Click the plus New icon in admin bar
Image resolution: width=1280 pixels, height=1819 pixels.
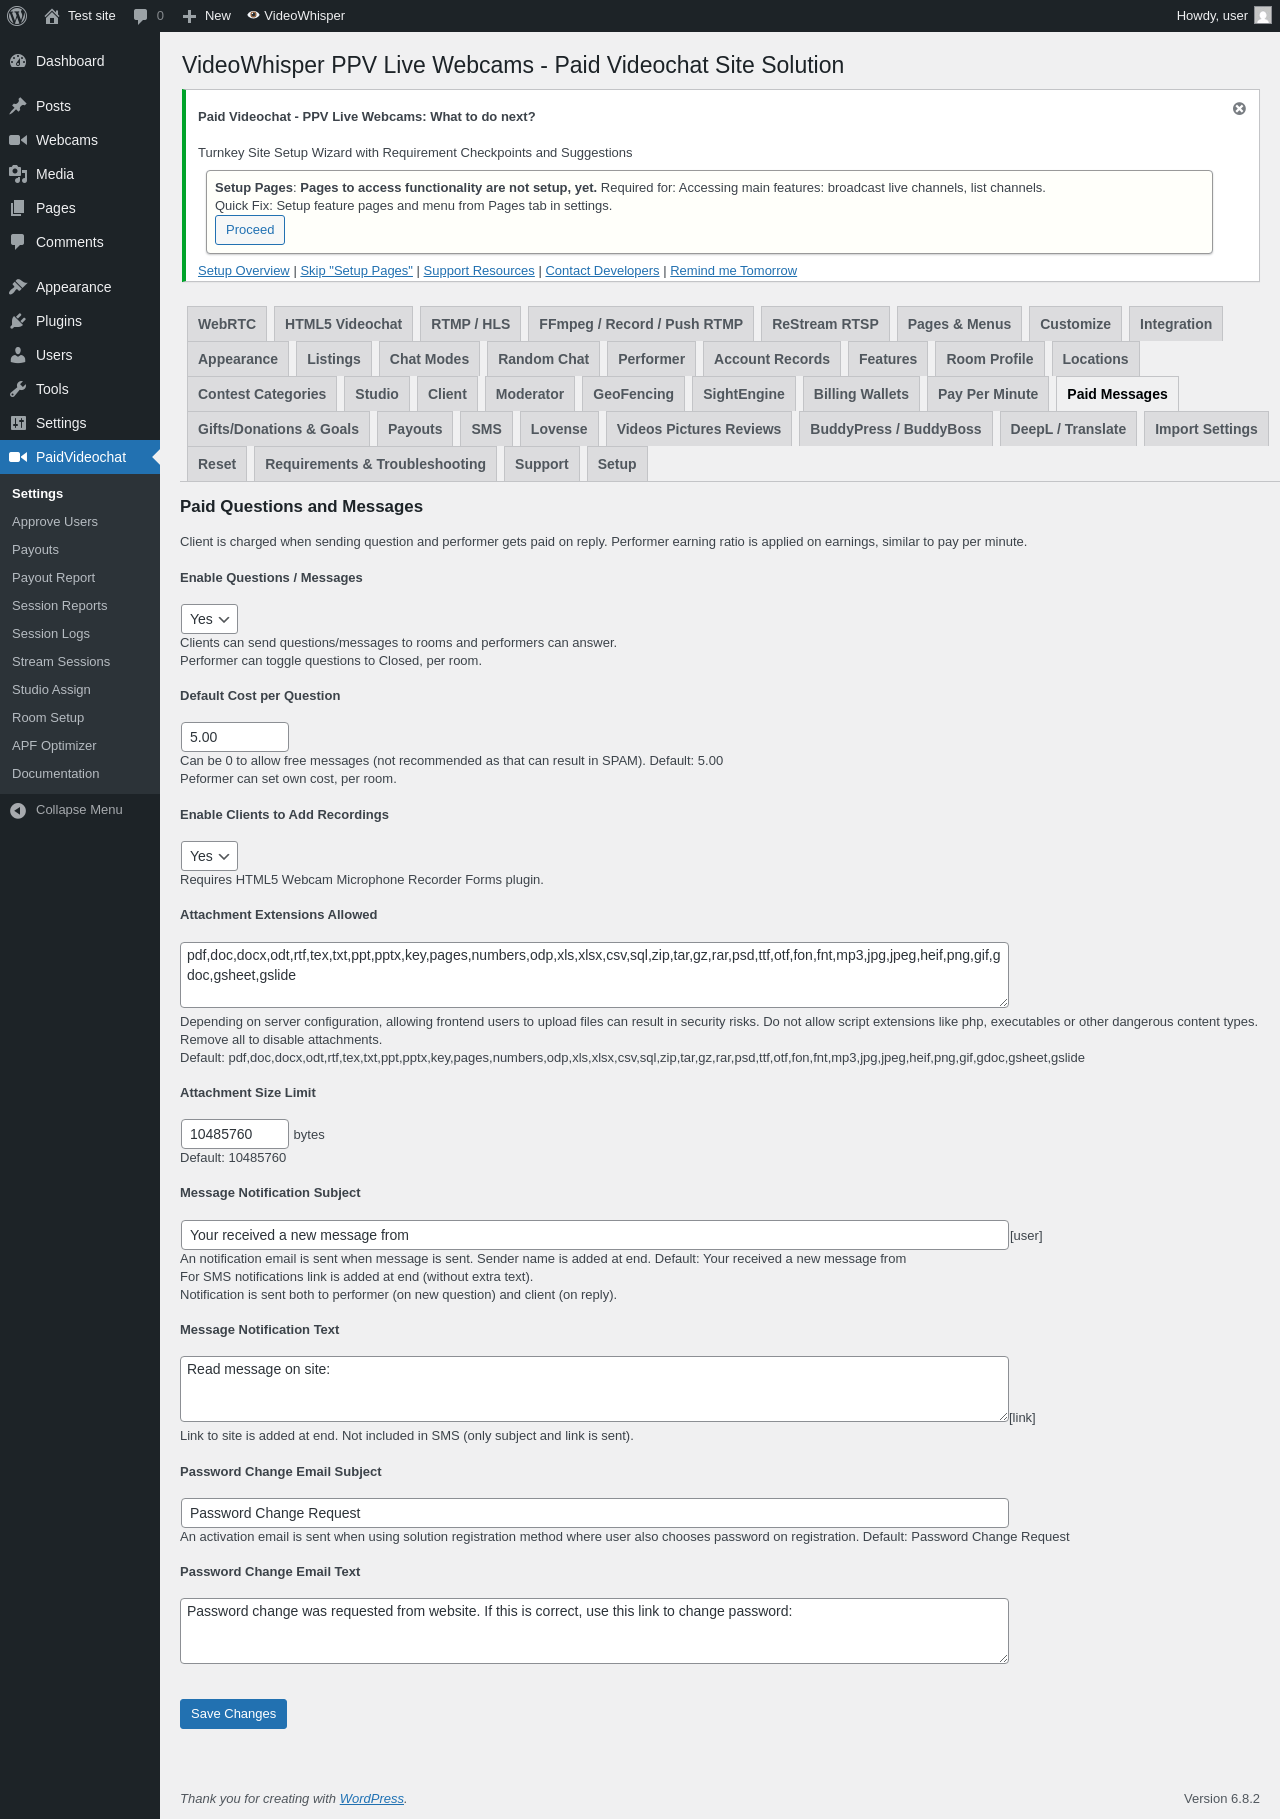point(189,16)
